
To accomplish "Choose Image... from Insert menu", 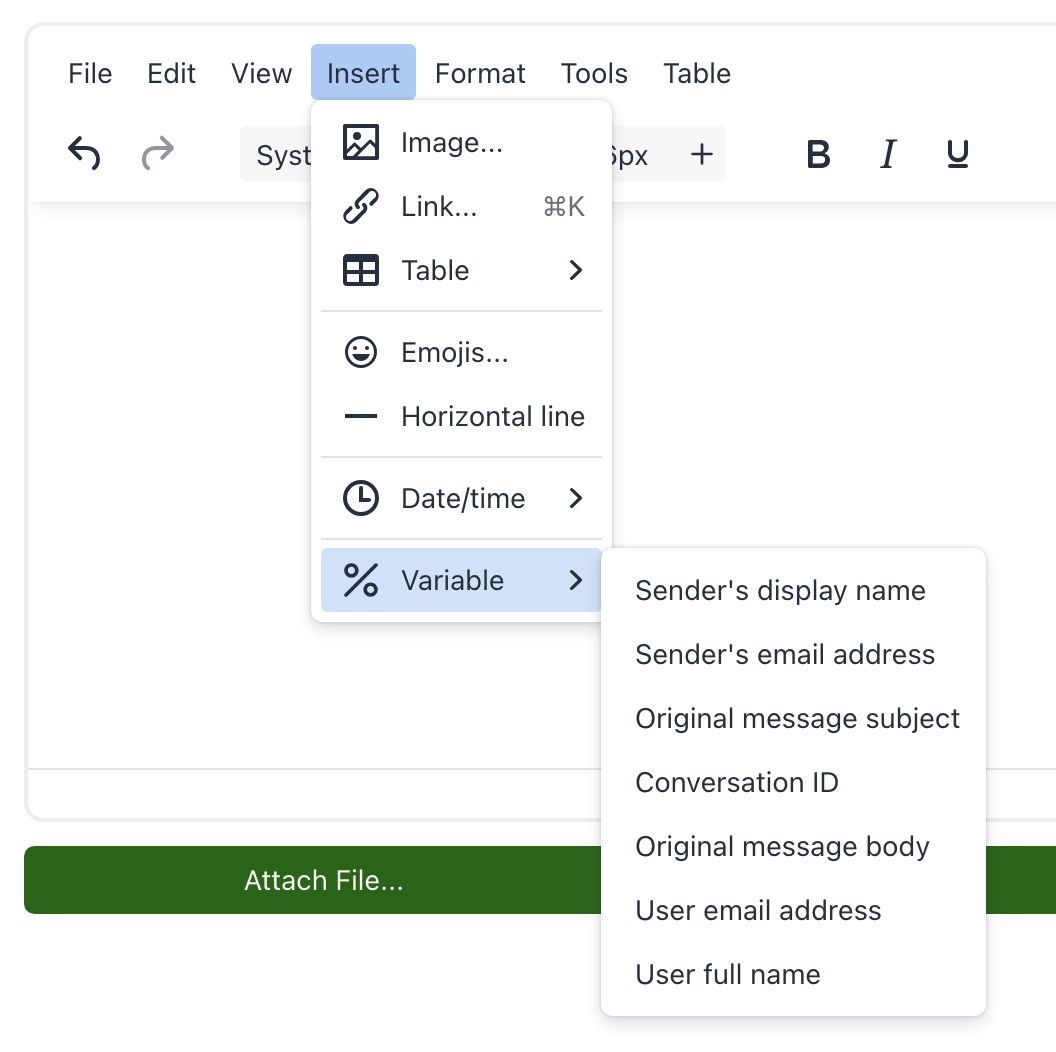I will pyautogui.click(x=461, y=142).
